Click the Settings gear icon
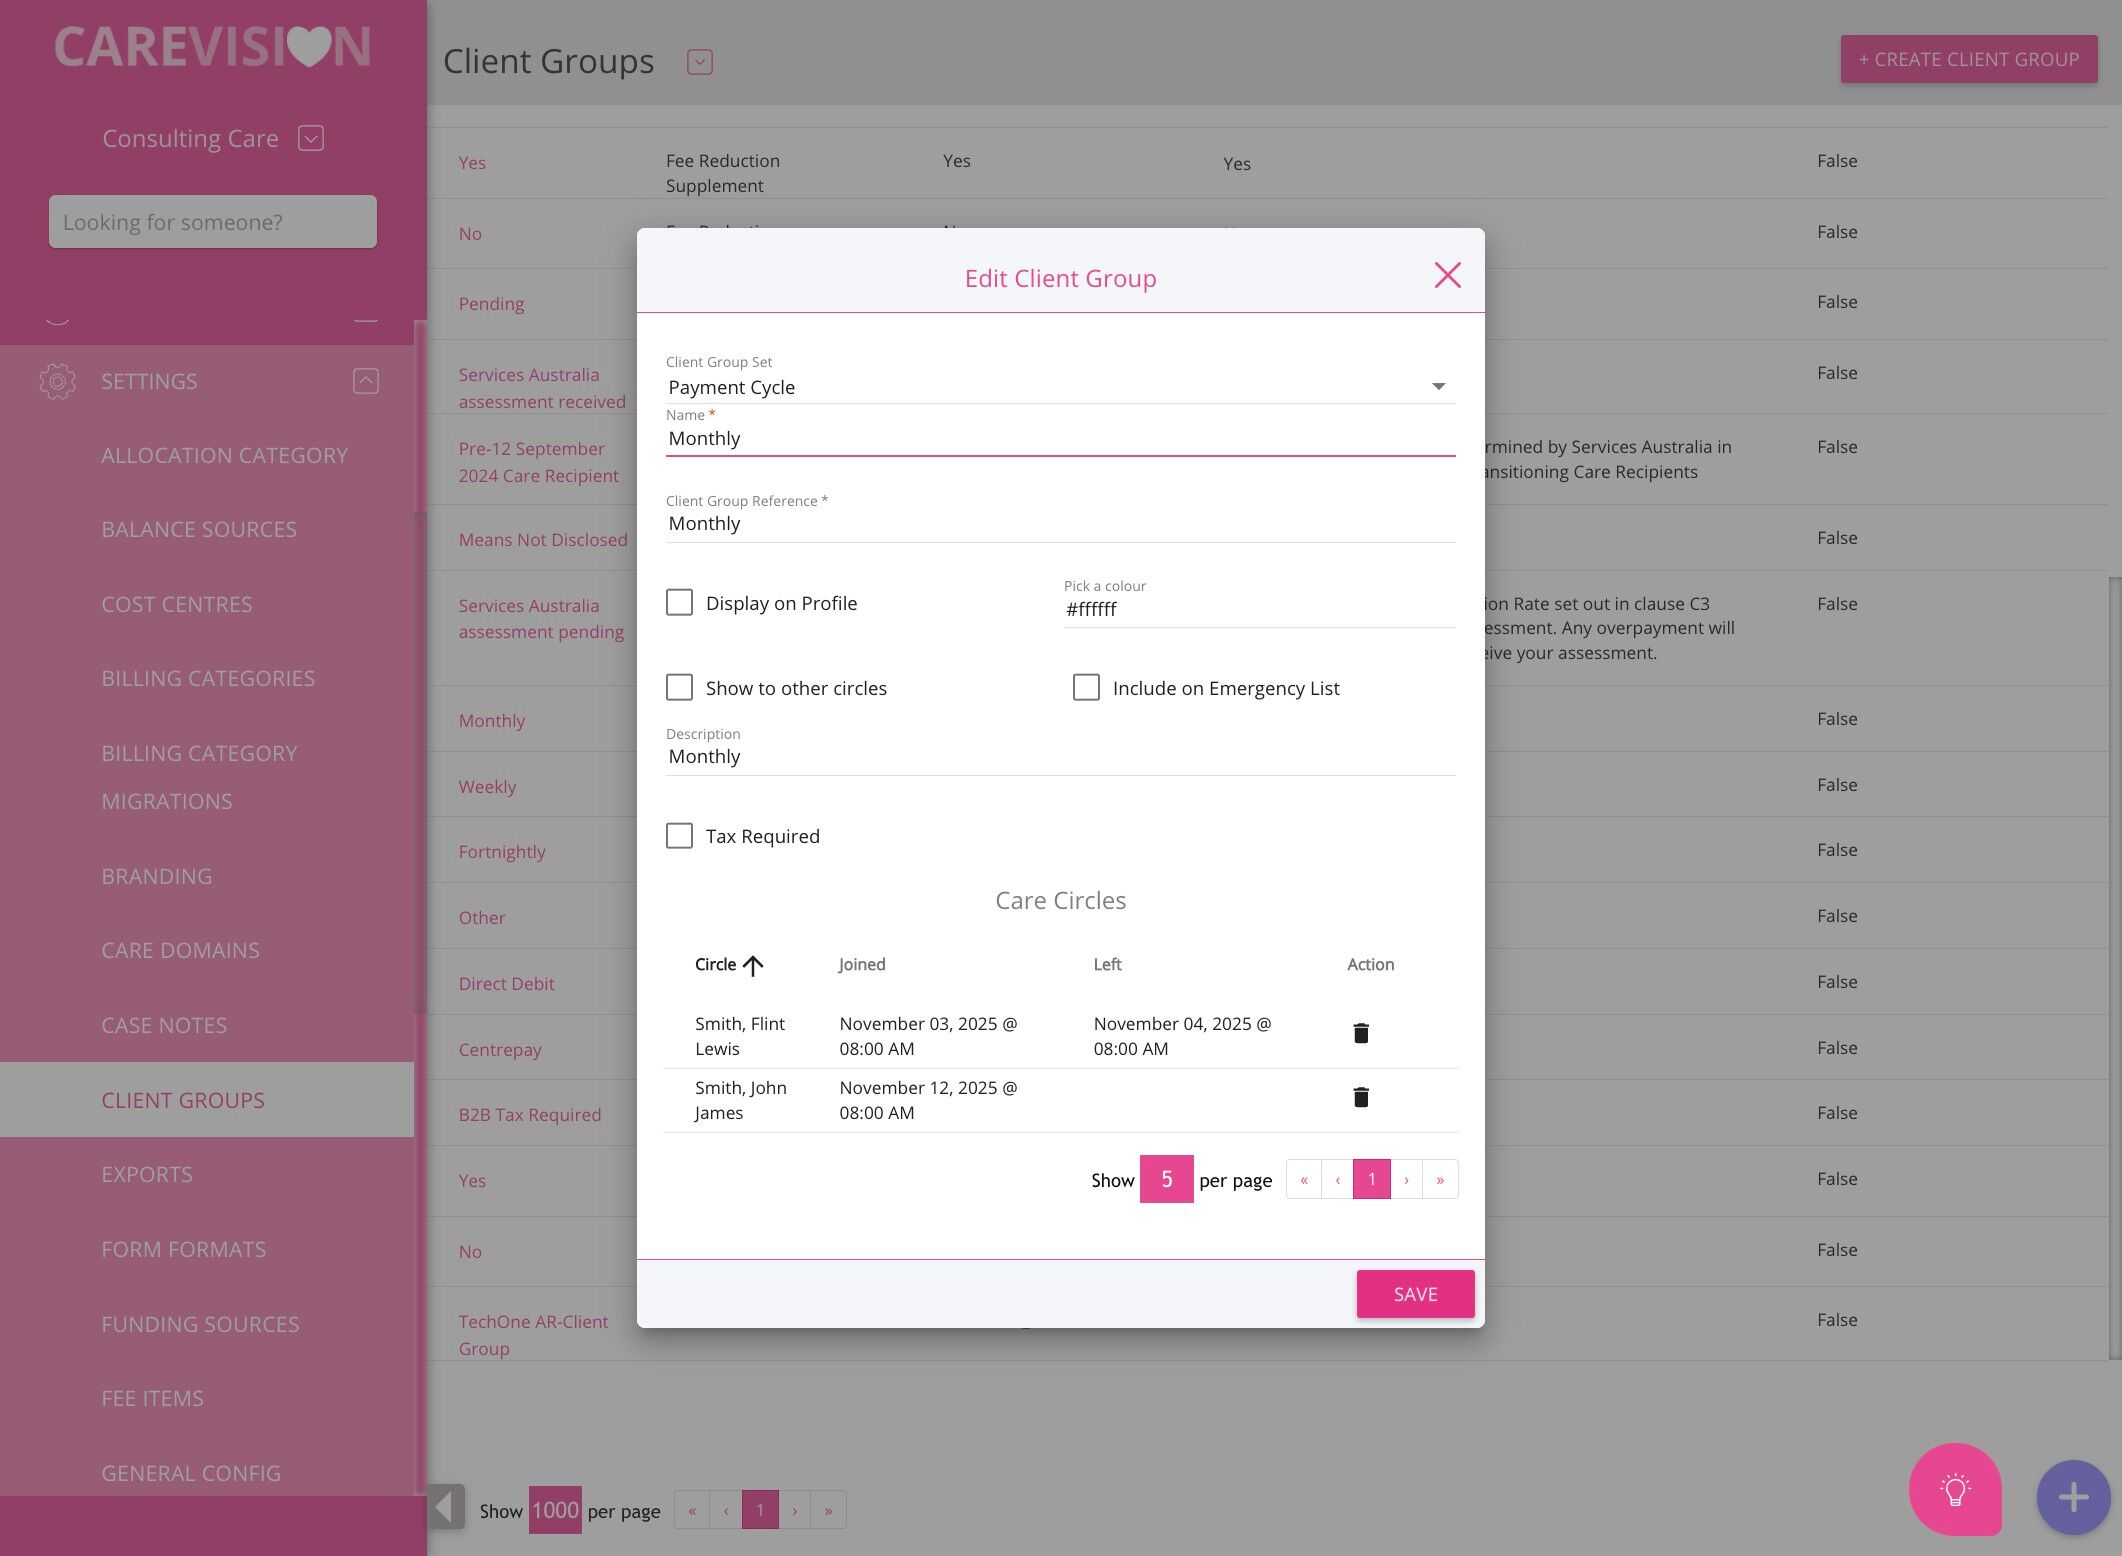 click(57, 381)
